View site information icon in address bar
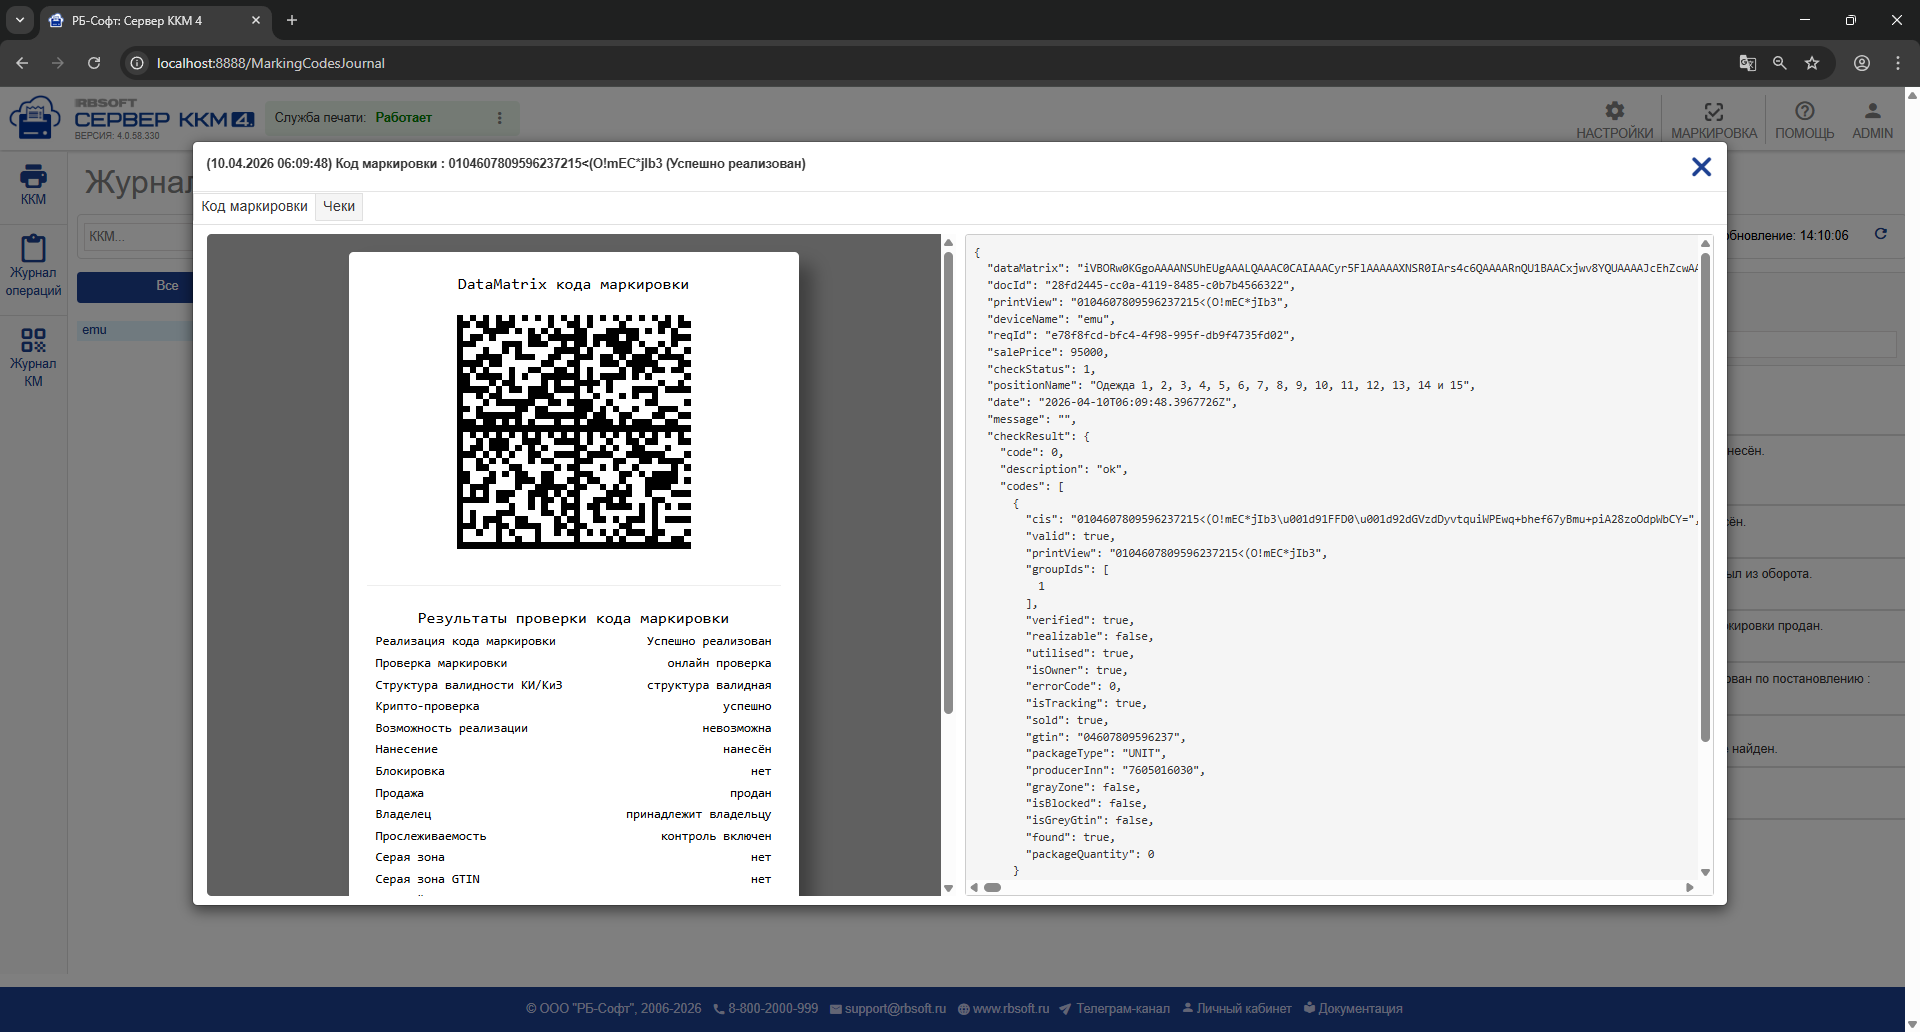The height and width of the screenshot is (1032, 1920). point(137,63)
